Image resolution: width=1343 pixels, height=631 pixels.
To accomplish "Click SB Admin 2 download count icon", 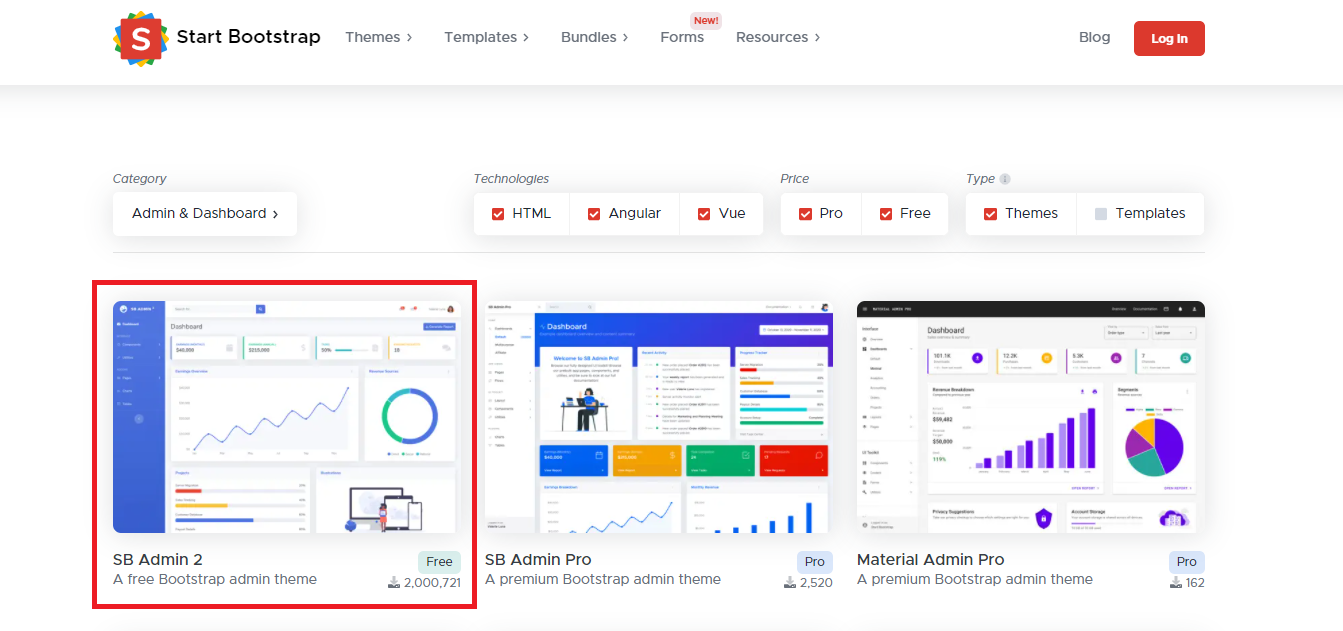I will tap(394, 582).
